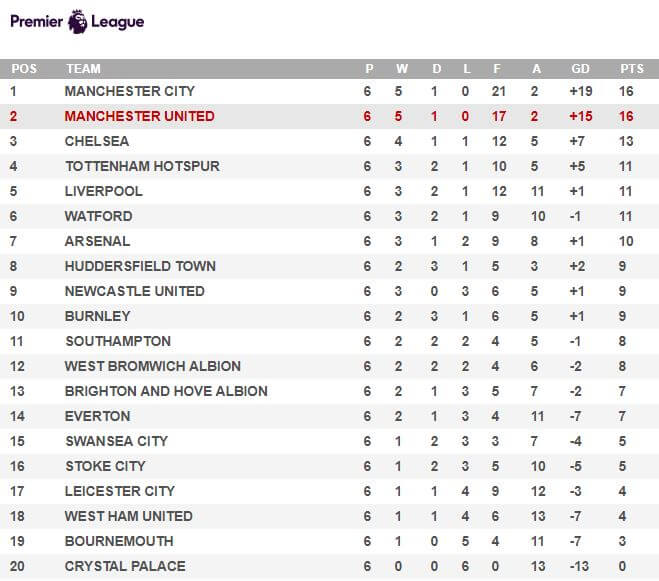
Task: Select the Manchester City team name
Action: 129,91
